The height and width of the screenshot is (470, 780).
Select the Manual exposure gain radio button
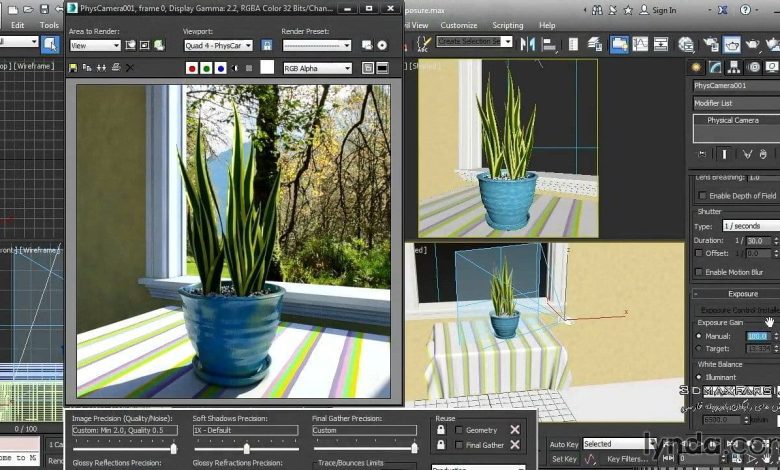point(698,336)
